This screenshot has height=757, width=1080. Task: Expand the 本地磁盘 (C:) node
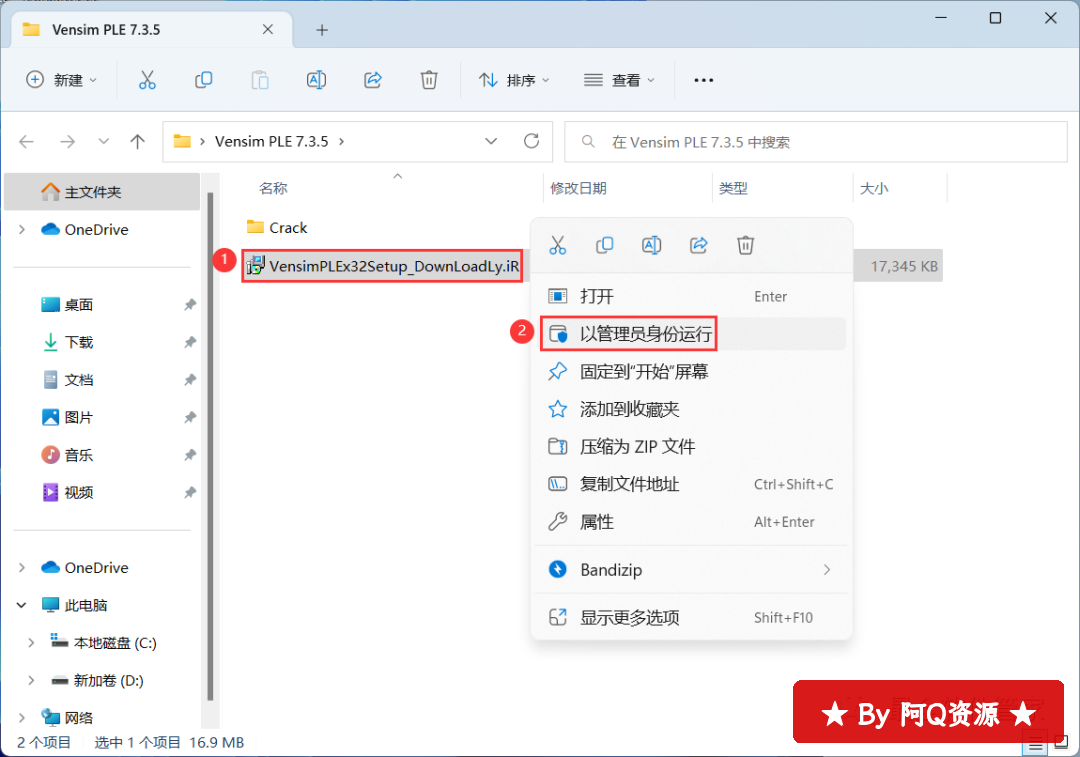pyautogui.click(x=31, y=643)
